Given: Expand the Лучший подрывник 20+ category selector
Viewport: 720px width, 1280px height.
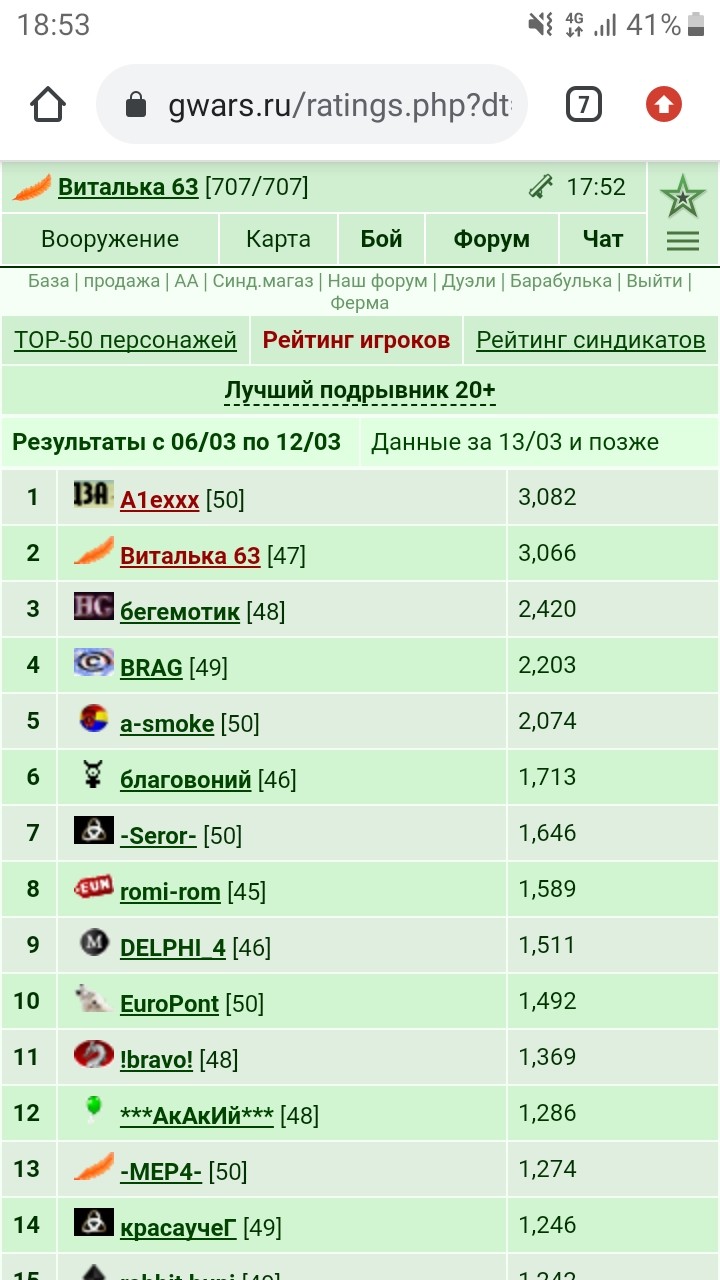Looking at the screenshot, I should (x=360, y=390).
